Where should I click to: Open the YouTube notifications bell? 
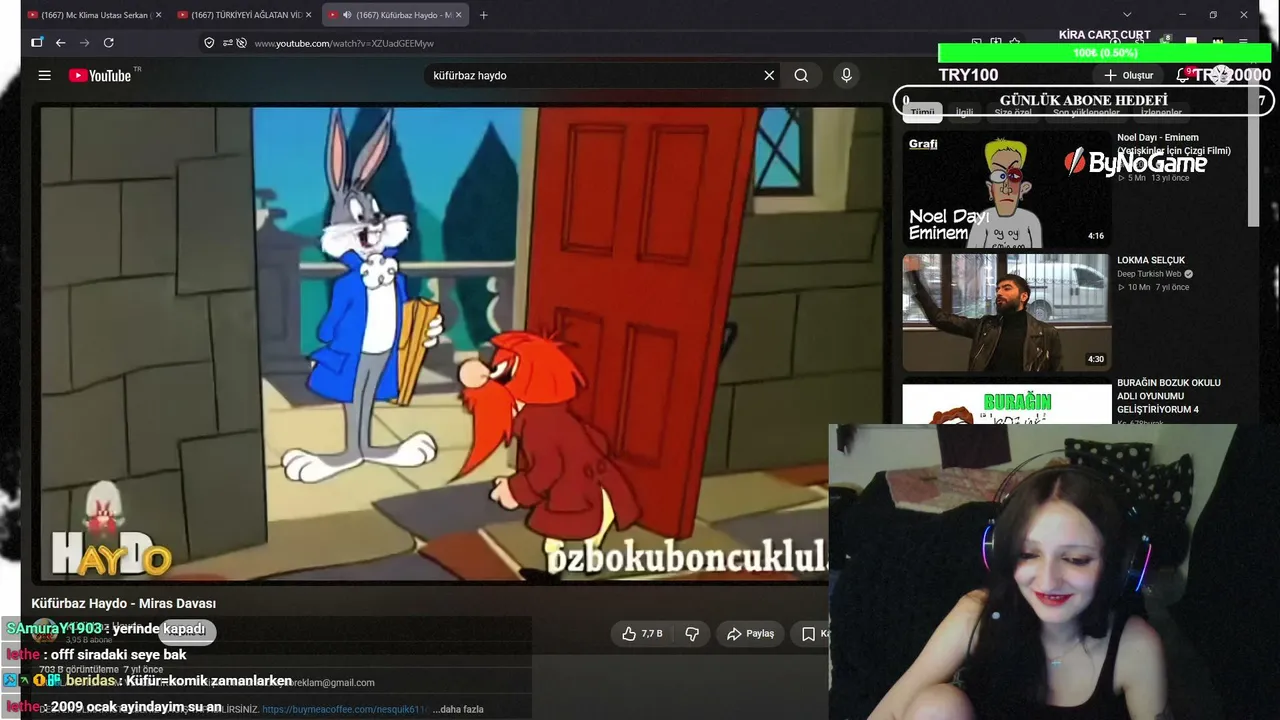point(1182,75)
